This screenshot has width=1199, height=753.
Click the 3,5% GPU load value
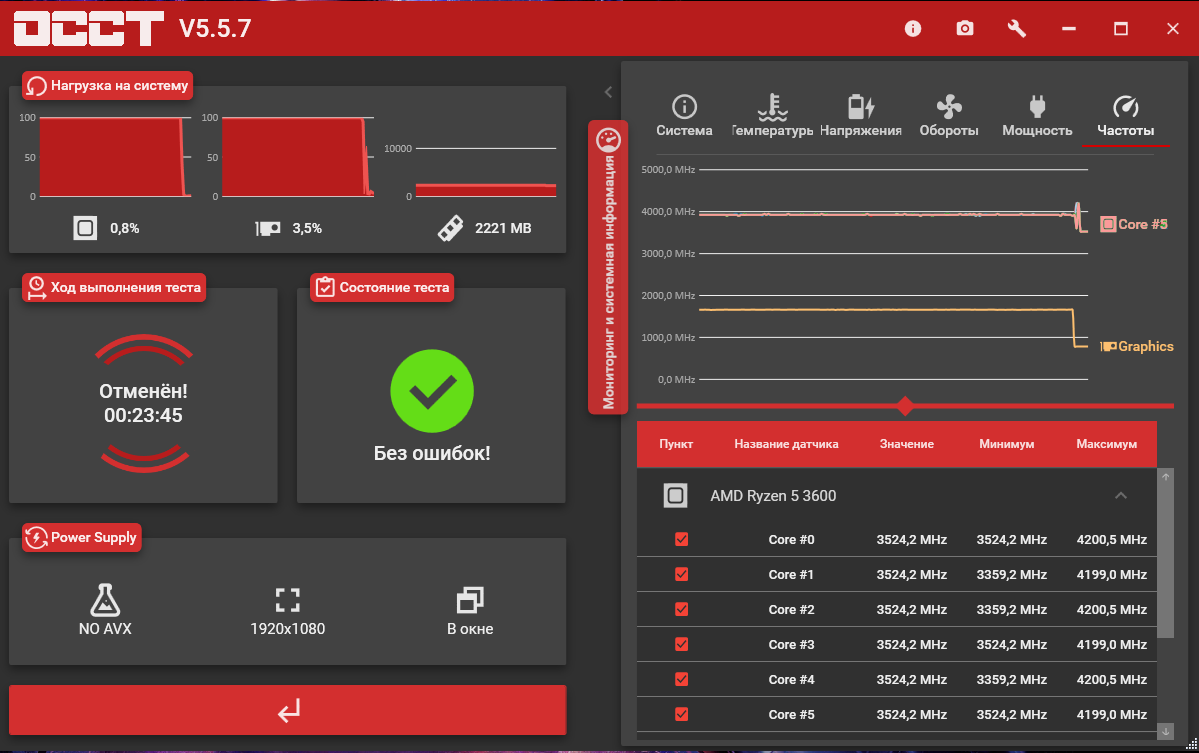tap(307, 228)
